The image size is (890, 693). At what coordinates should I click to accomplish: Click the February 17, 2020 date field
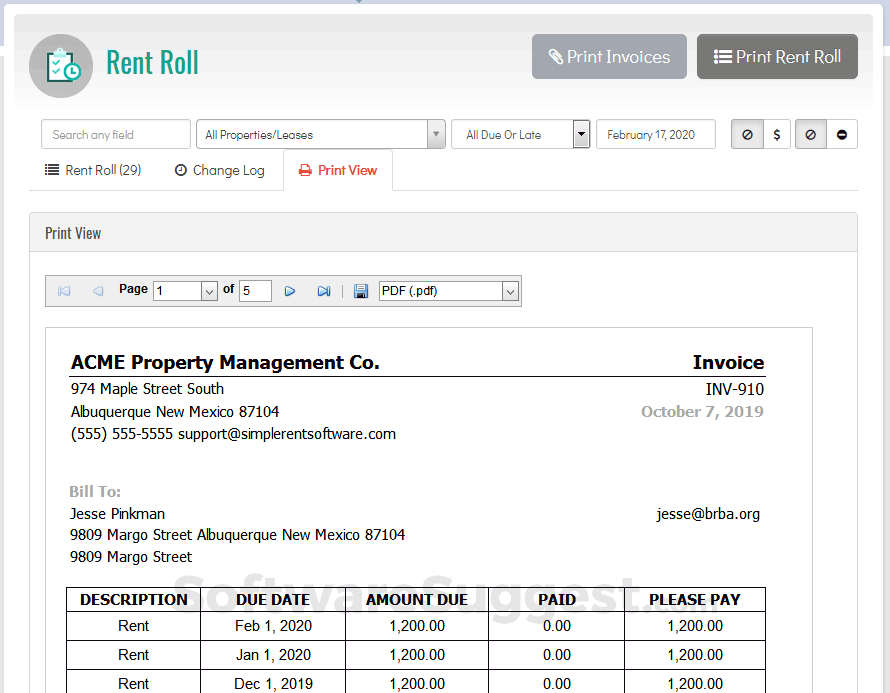click(655, 133)
